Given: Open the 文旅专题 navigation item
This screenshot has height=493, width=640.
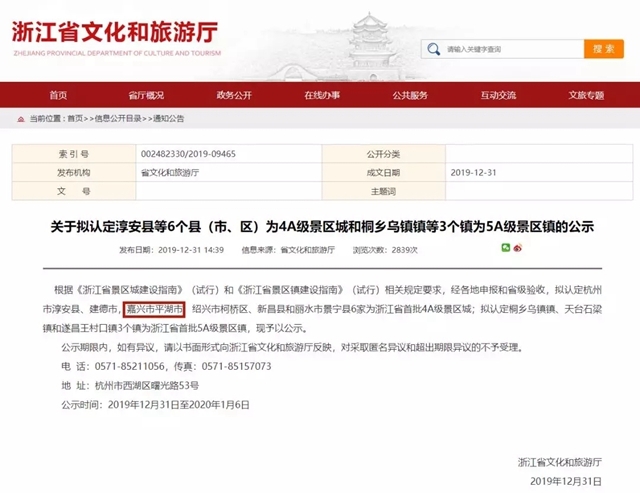Looking at the screenshot, I should pyautogui.click(x=585, y=95).
